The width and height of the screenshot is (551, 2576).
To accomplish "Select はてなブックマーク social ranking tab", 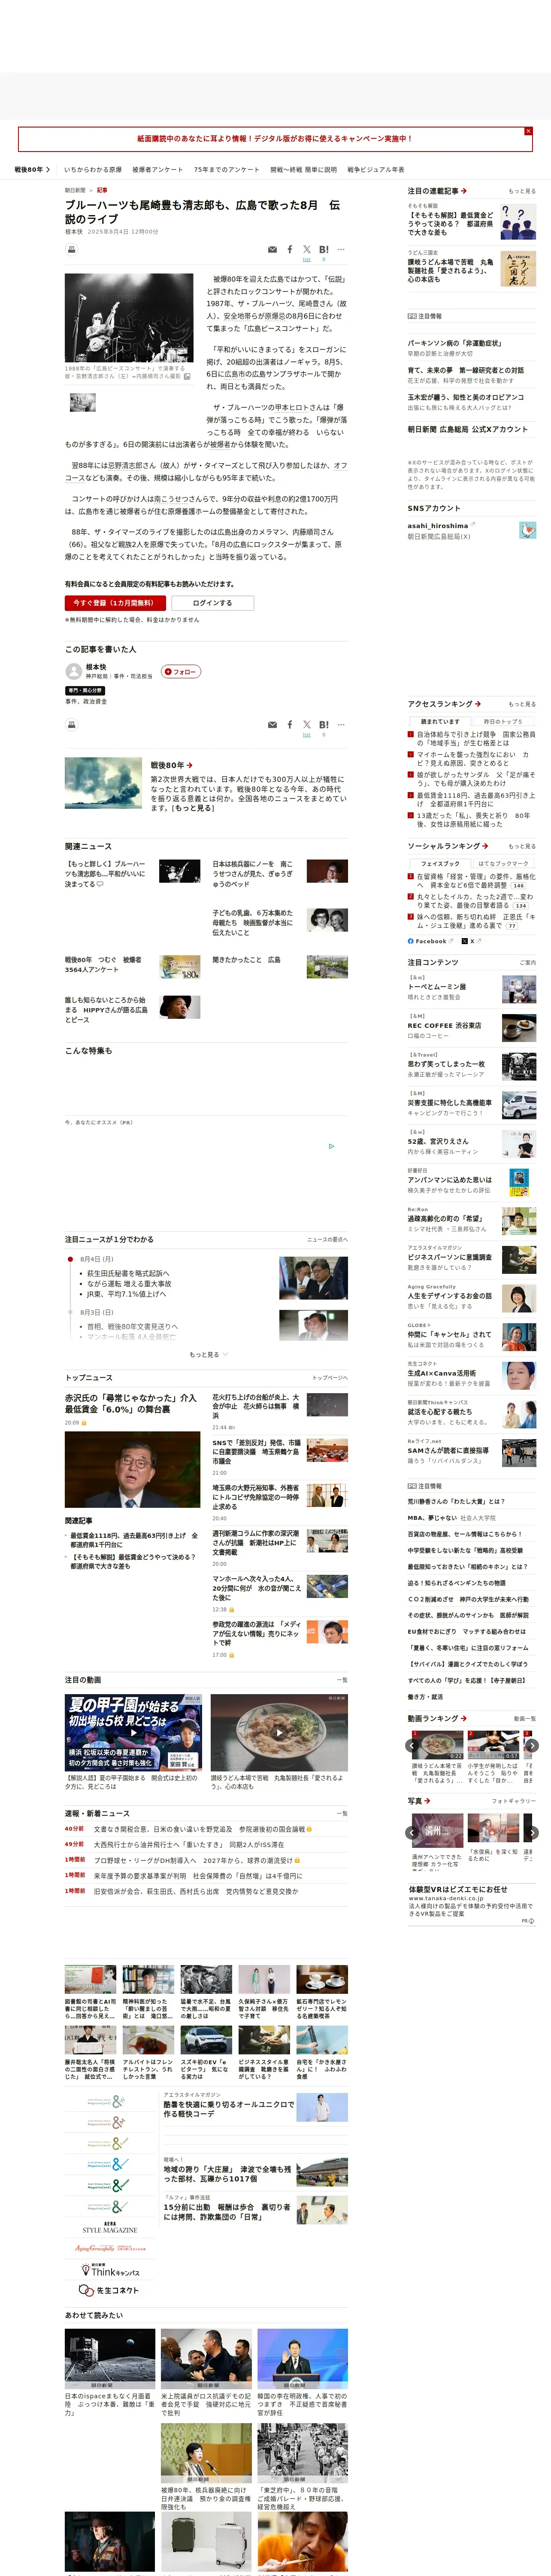I will pos(503,863).
